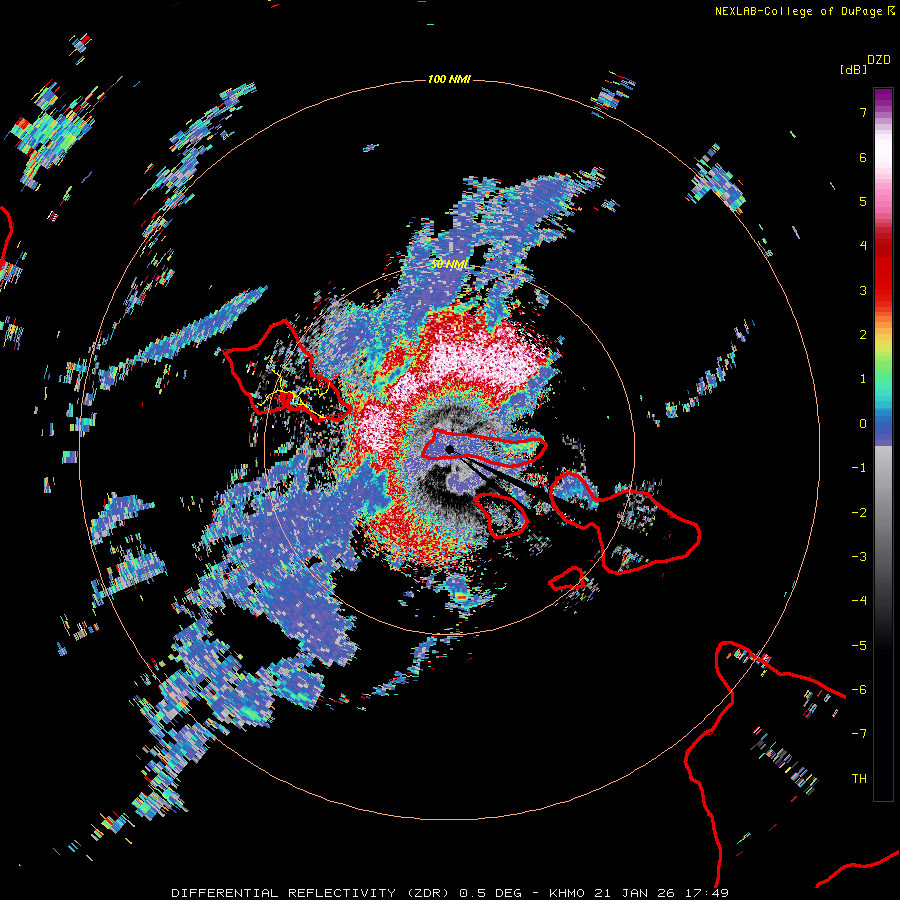Screen dimensions: 900x900
Task: Click the KHMO station identifier in caption
Action: click(x=567, y=893)
